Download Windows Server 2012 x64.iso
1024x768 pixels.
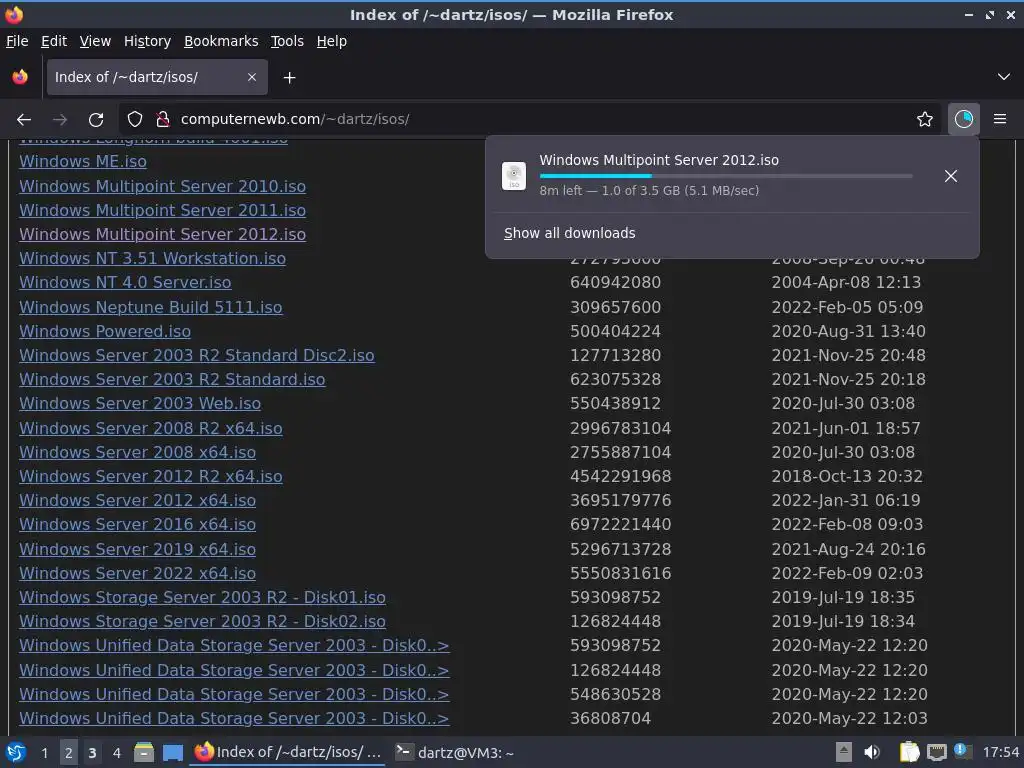coord(138,500)
